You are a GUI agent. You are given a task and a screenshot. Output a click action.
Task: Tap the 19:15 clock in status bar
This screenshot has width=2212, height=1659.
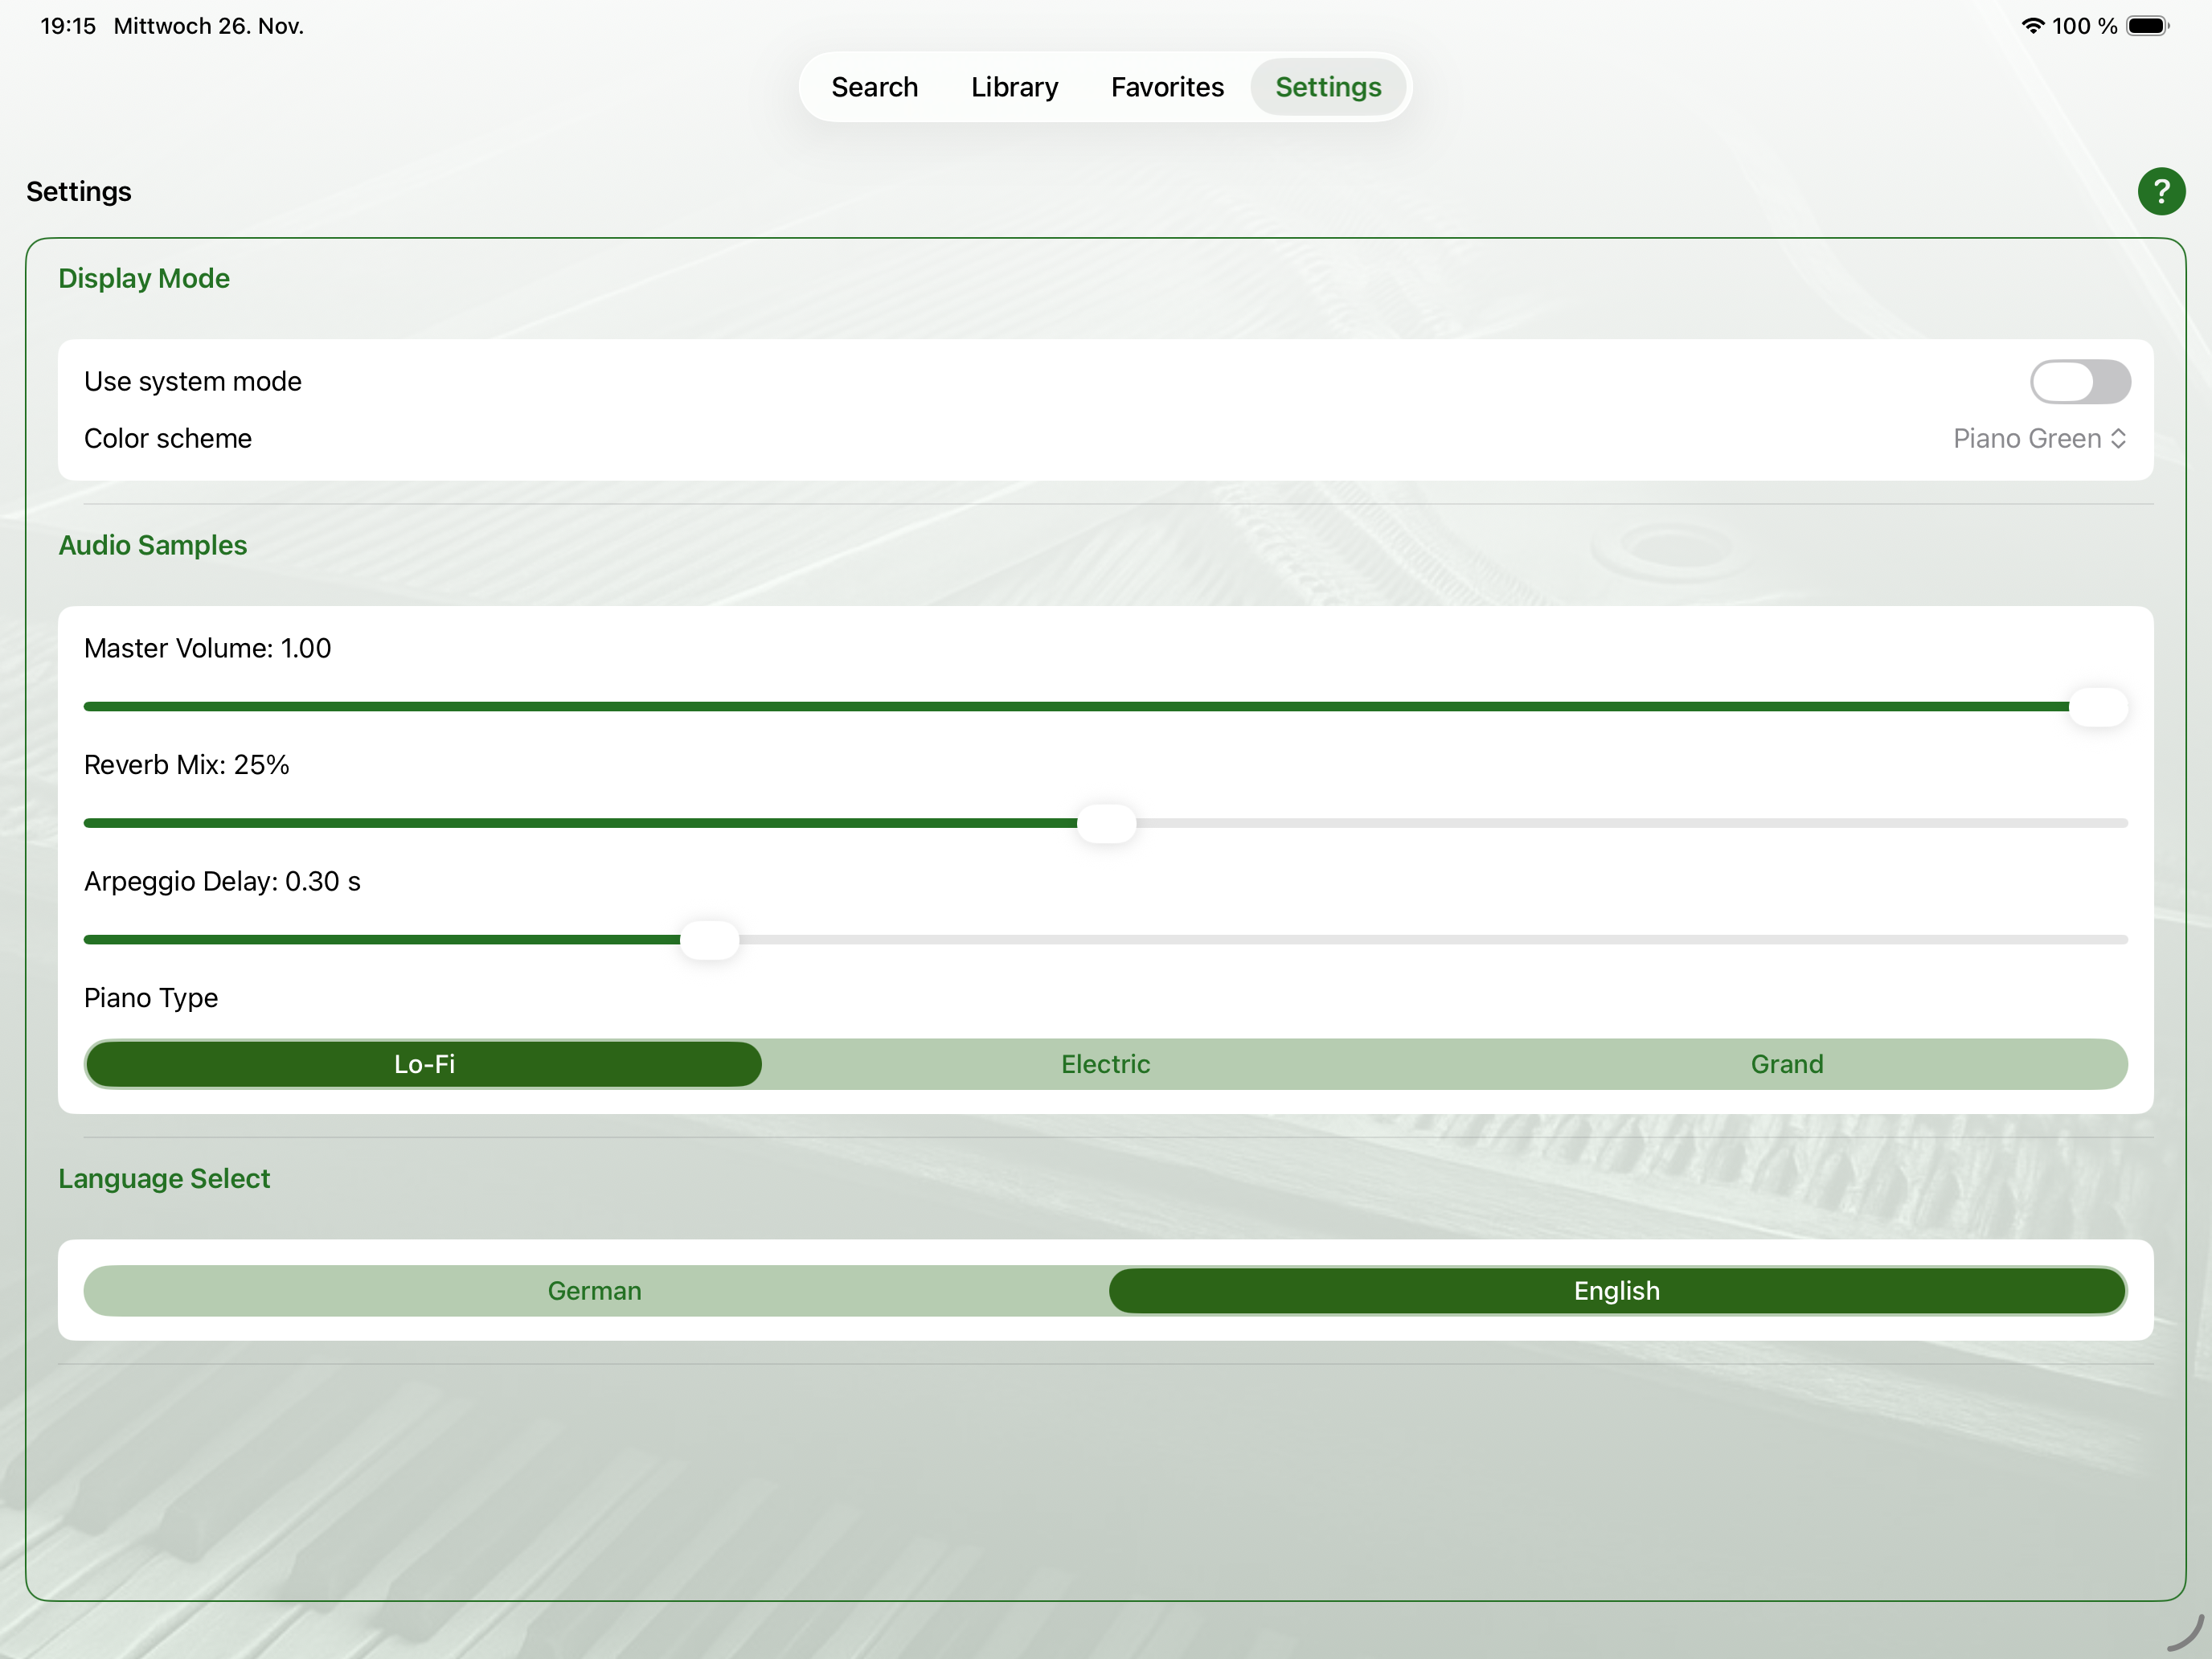point(68,26)
